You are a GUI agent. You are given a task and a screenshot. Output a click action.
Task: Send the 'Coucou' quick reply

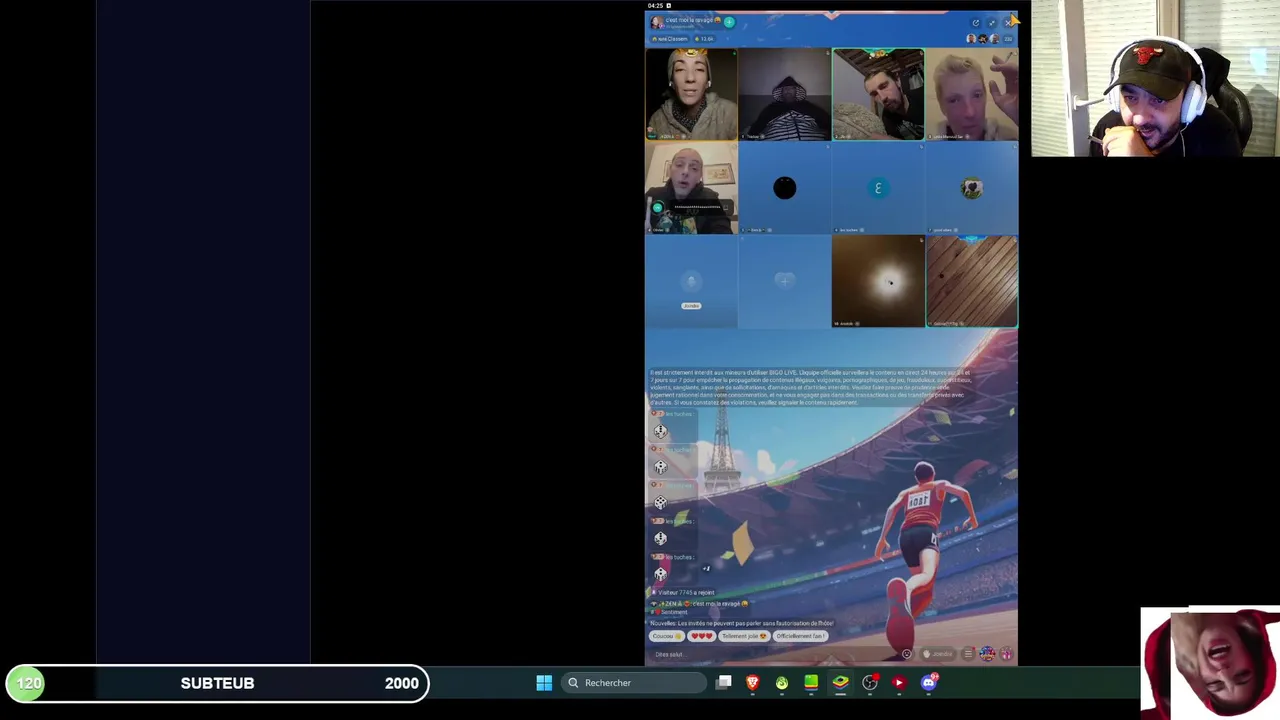(x=666, y=636)
